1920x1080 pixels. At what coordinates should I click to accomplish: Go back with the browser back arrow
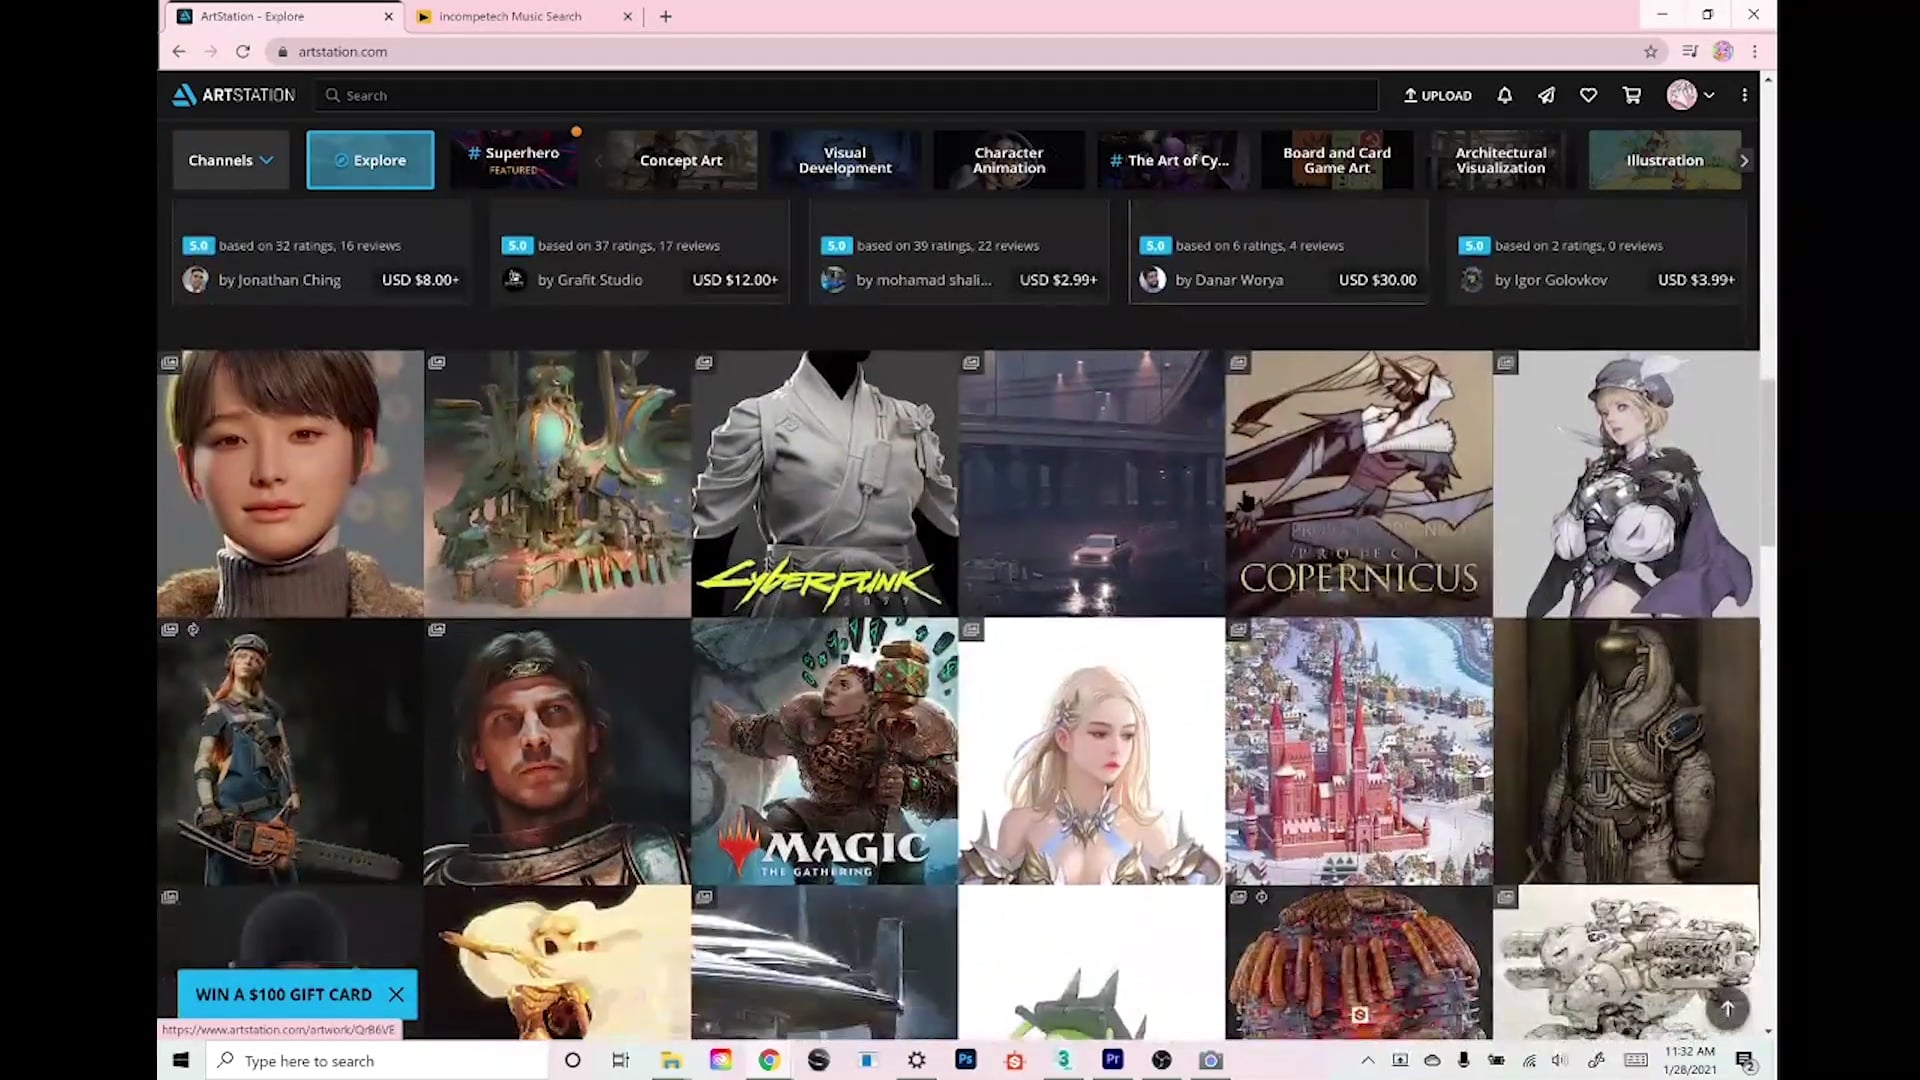click(179, 52)
